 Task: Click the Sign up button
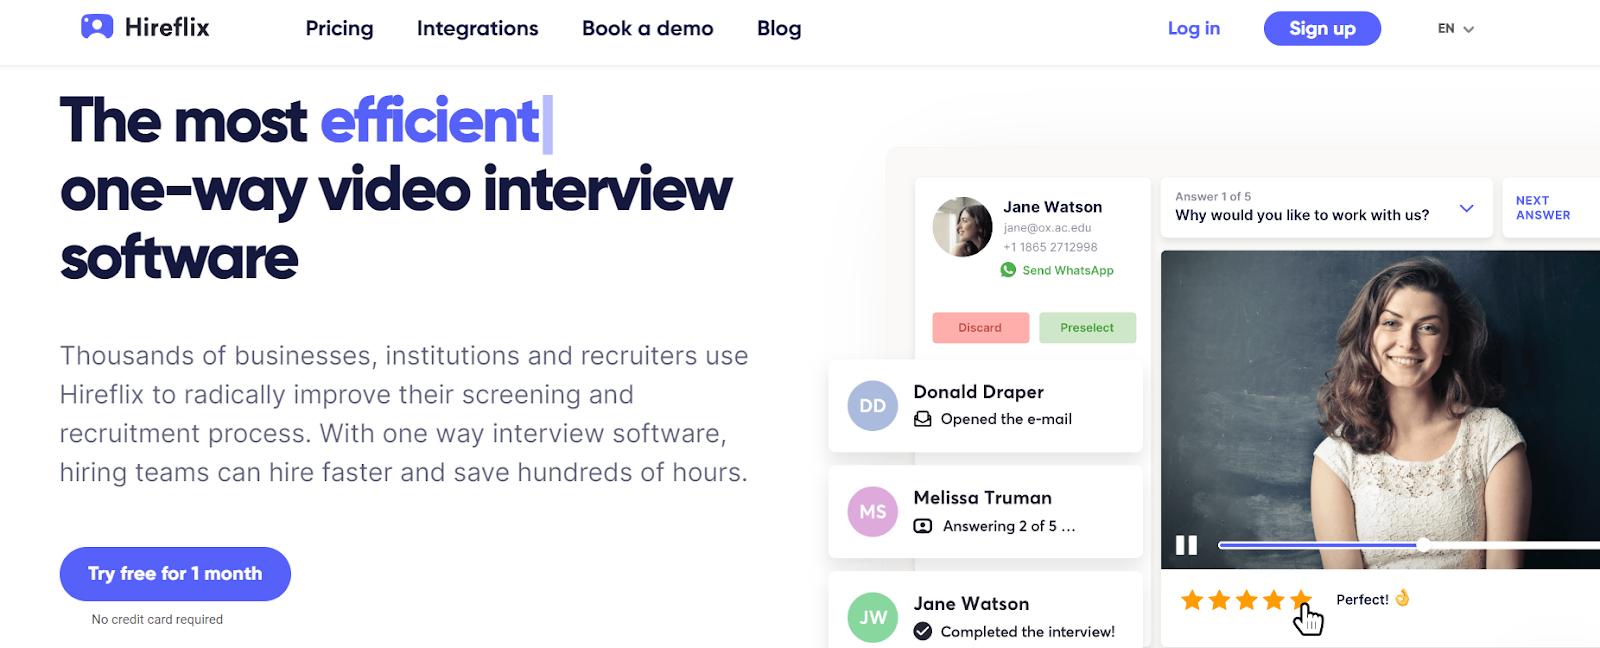point(1322,28)
